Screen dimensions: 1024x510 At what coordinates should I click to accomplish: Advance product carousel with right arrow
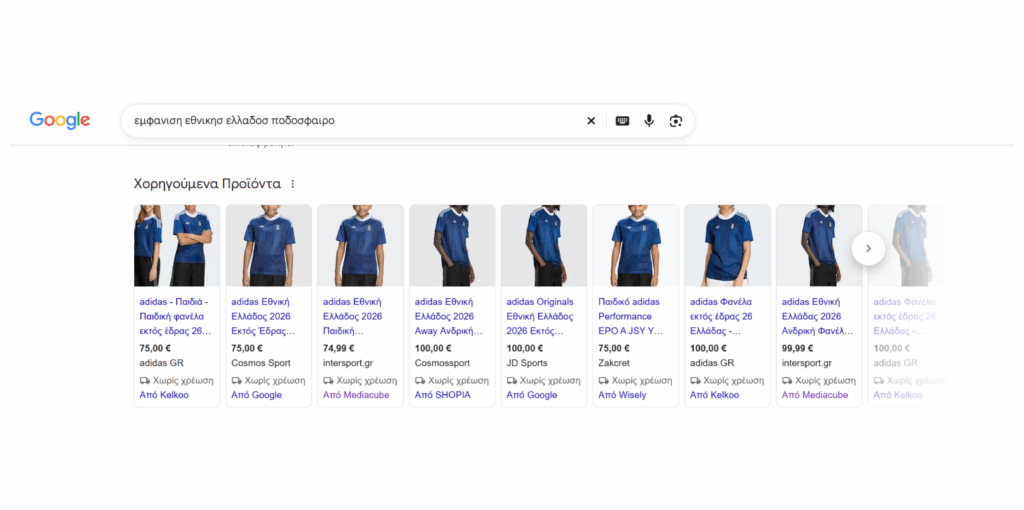click(x=868, y=248)
